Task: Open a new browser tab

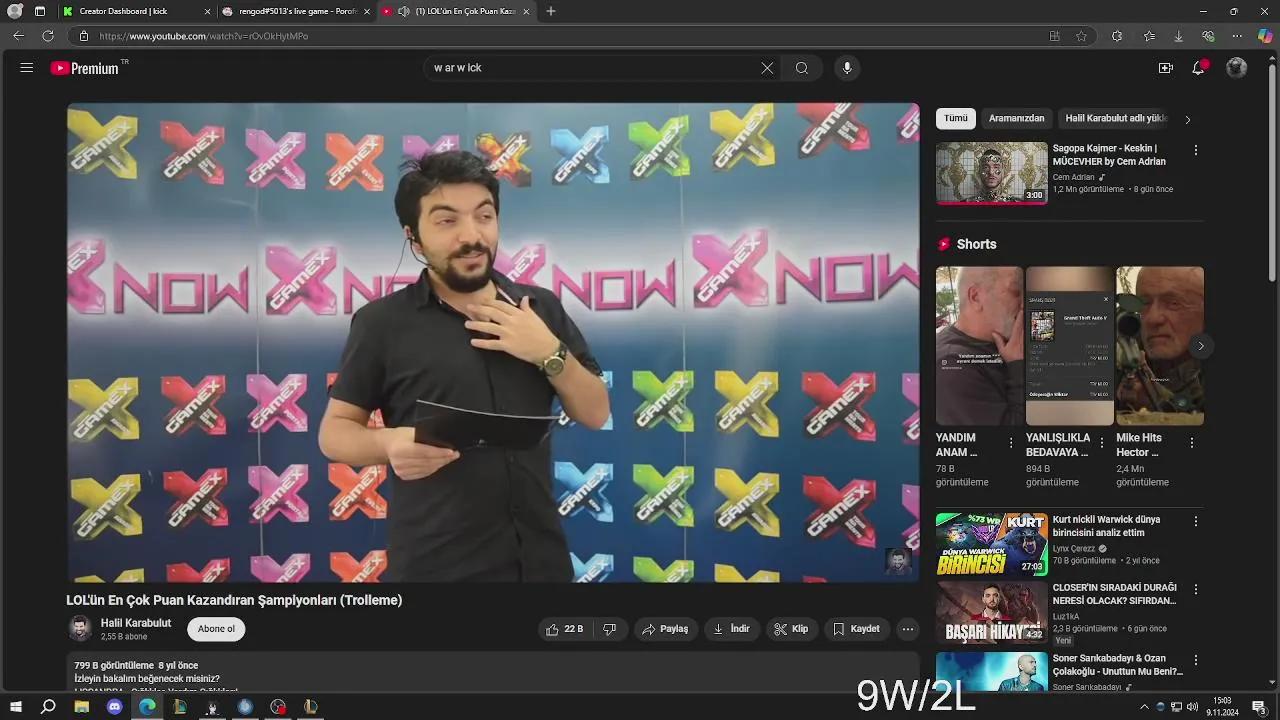Action: tap(551, 11)
